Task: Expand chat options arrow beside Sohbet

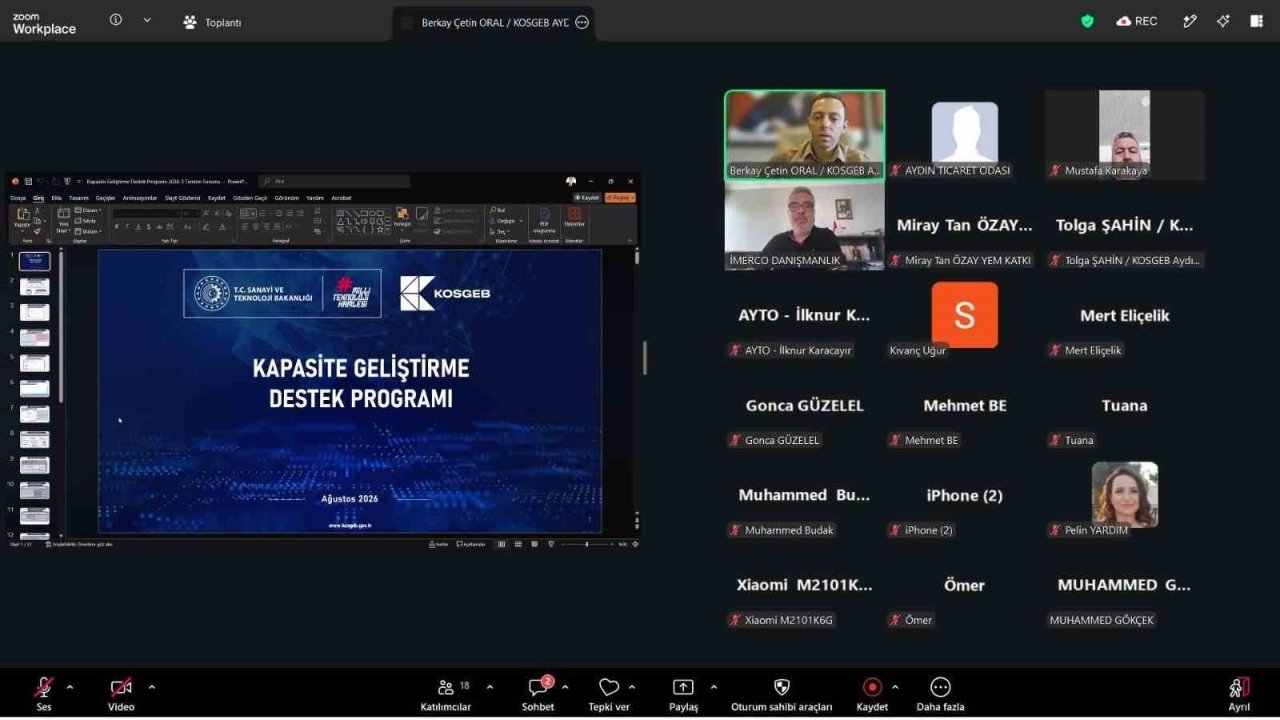Action: pyautogui.click(x=565, y=687)
